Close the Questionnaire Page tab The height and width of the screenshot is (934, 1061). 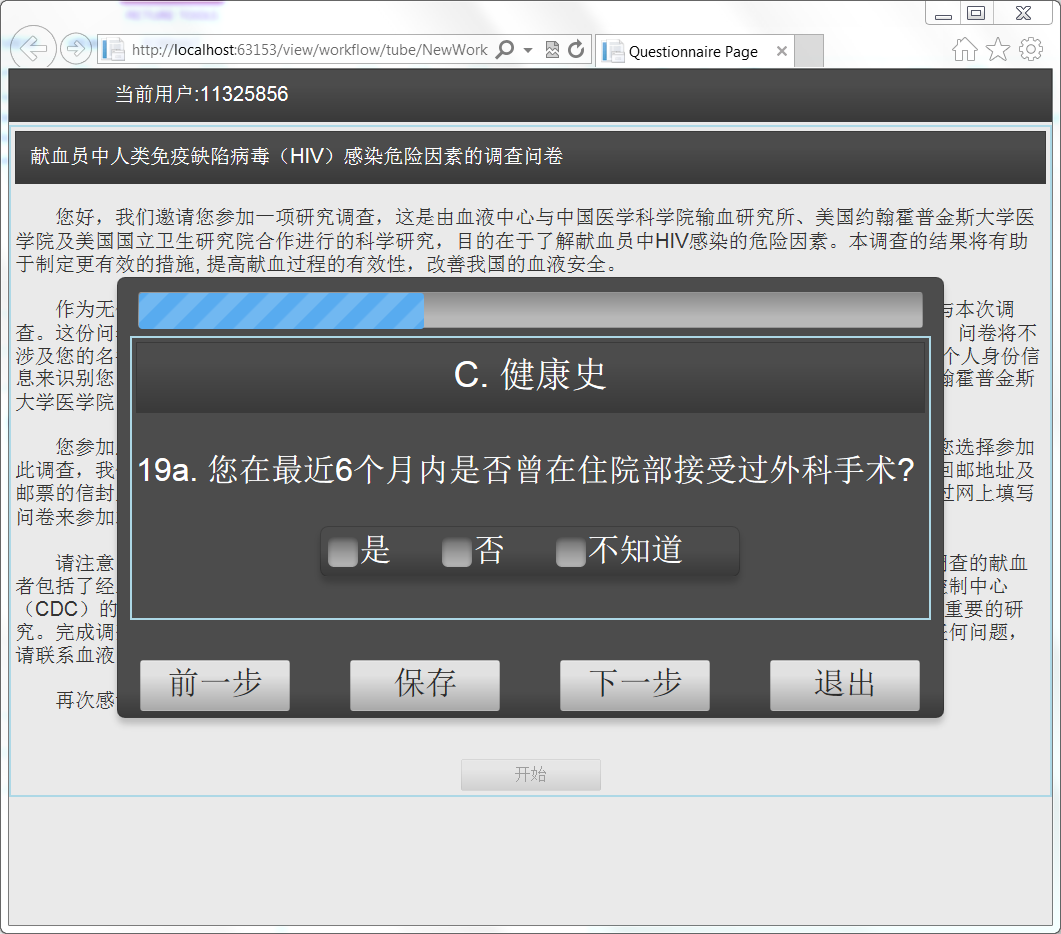click(x=782, y=51)
